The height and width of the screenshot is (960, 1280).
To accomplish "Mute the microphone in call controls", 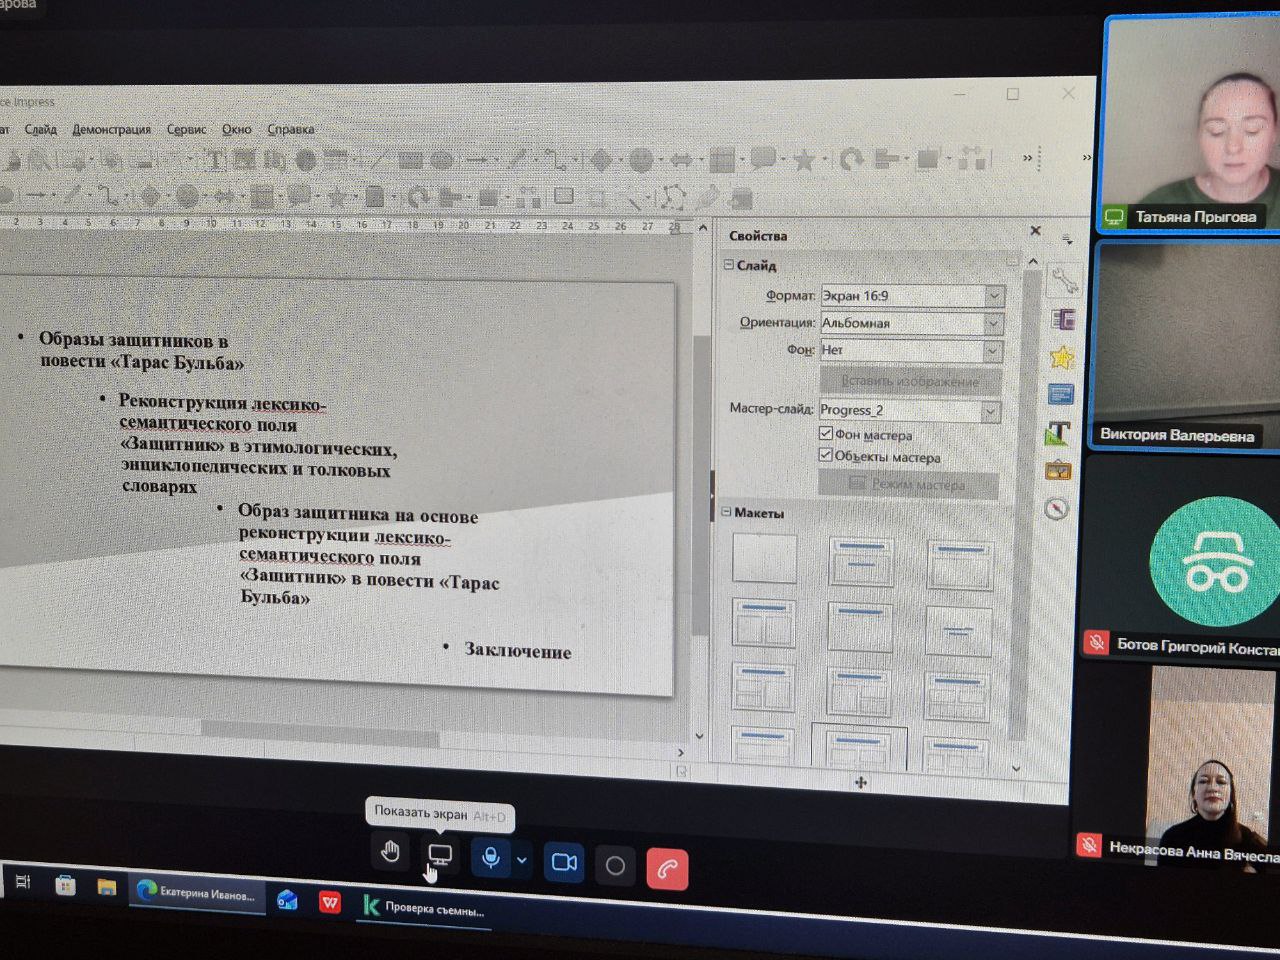I will pos(490,858).
